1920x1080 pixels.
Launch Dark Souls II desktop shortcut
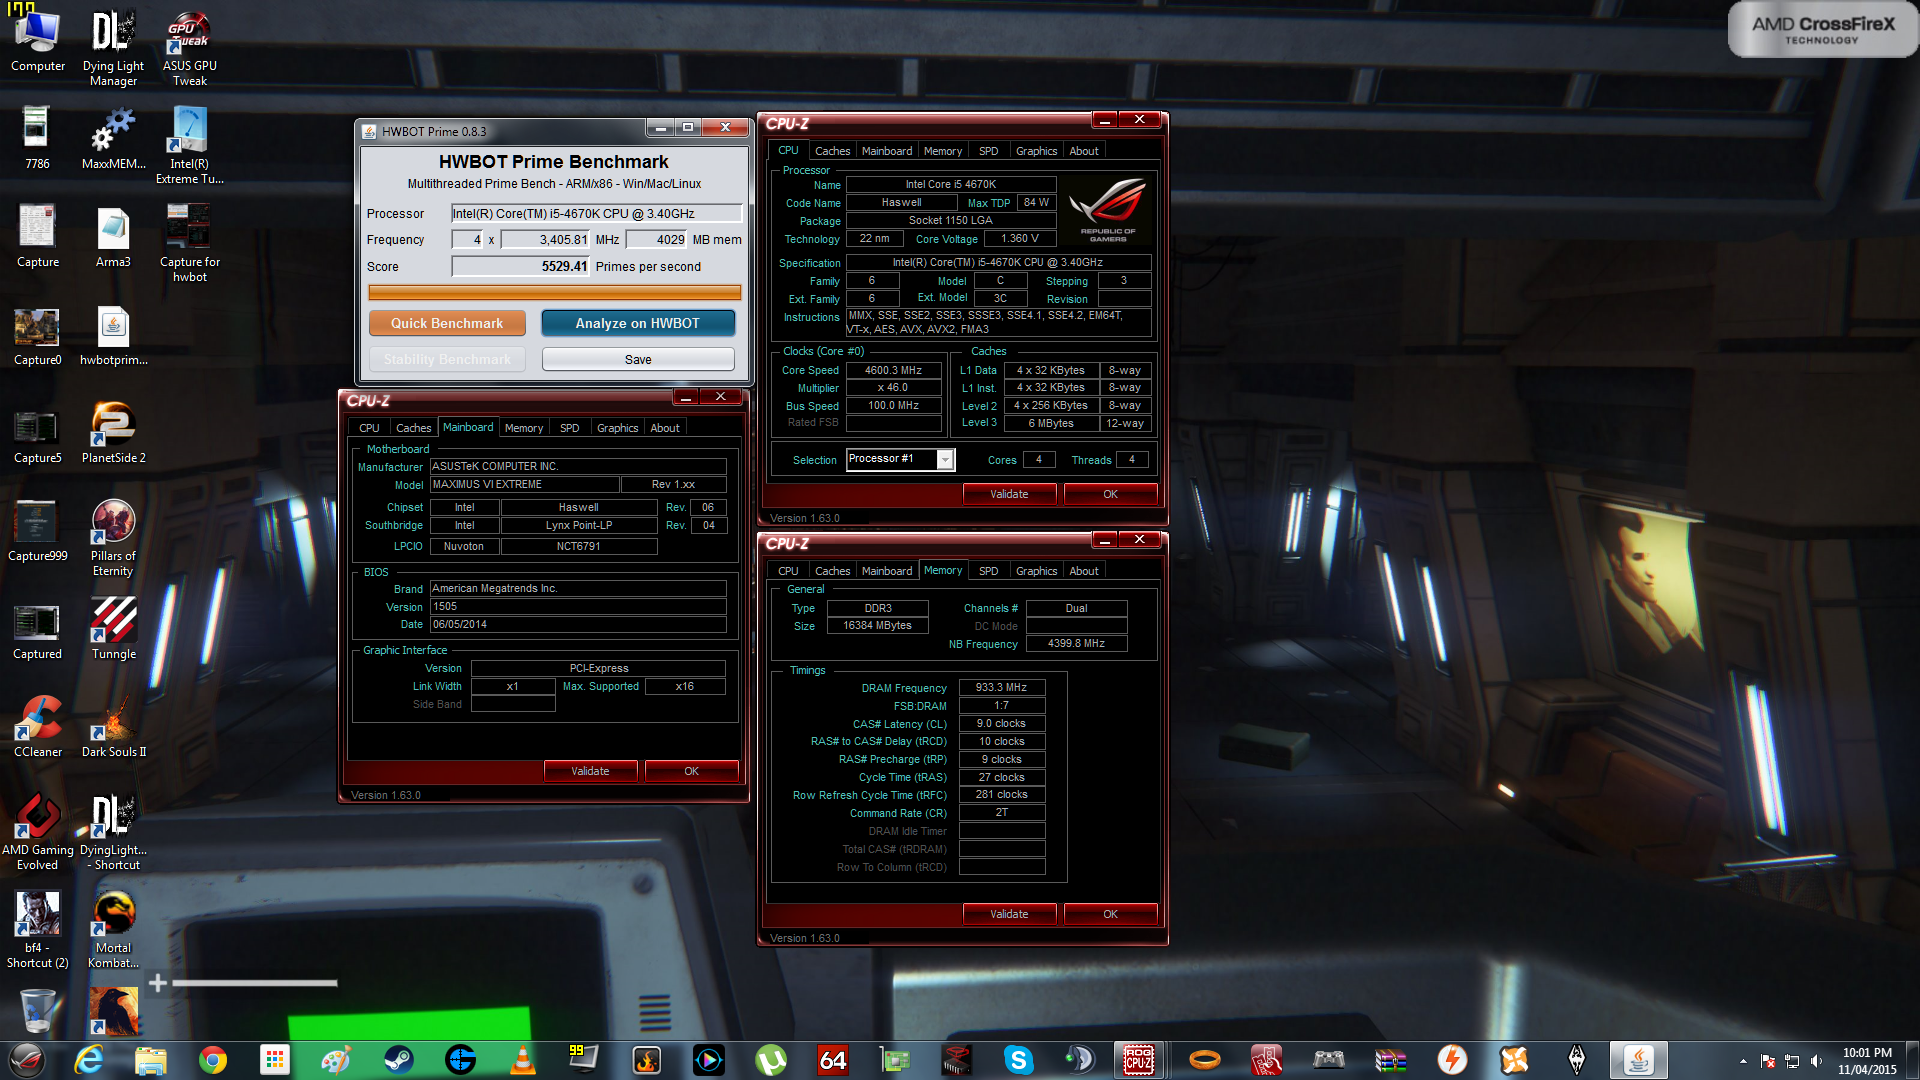(113, 726)
